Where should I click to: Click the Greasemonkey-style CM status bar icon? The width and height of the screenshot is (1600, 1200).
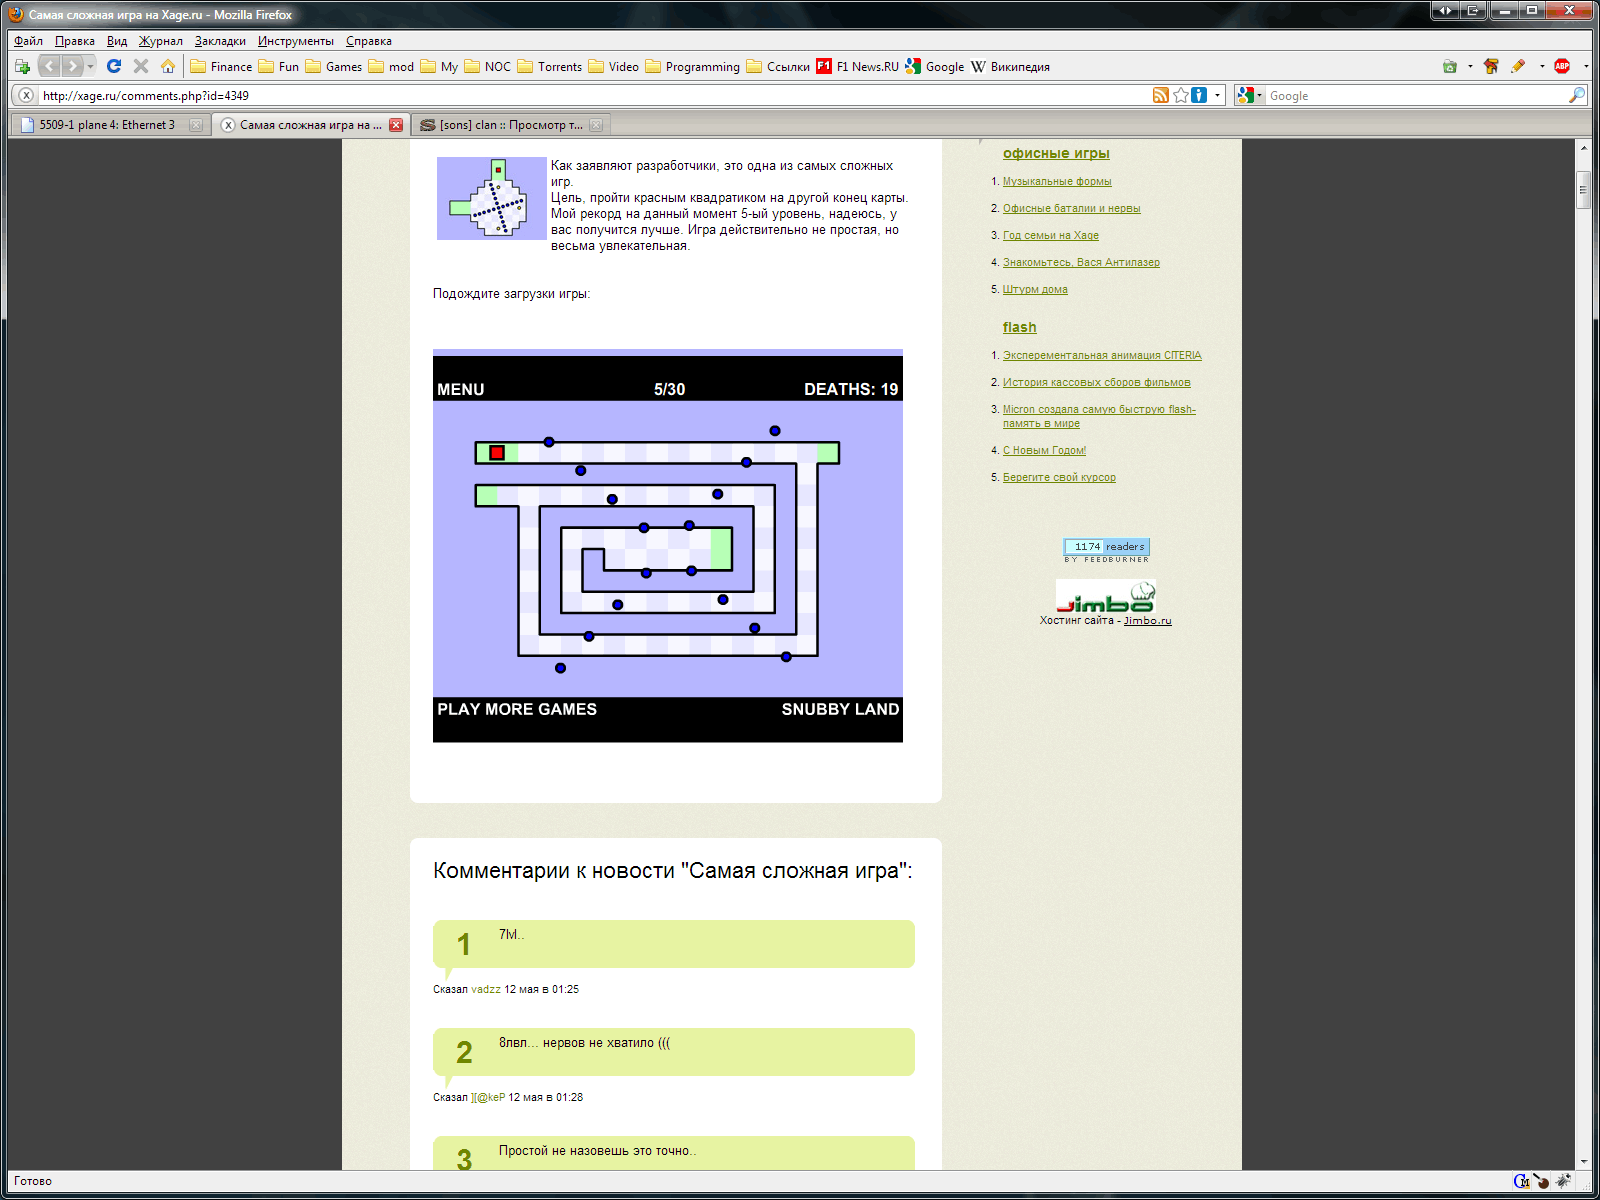tap(1521, 1181)
